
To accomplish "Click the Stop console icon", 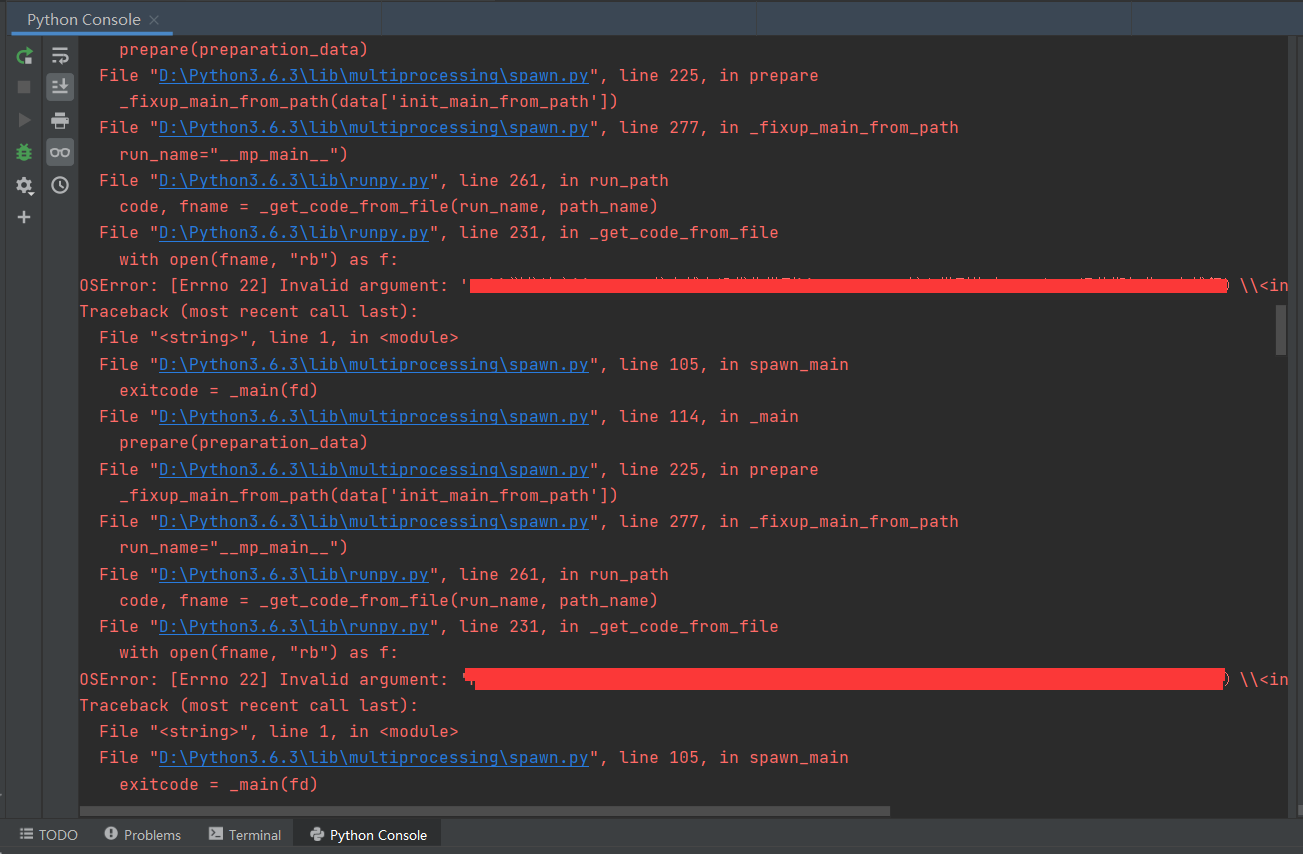I will [24, 88].
